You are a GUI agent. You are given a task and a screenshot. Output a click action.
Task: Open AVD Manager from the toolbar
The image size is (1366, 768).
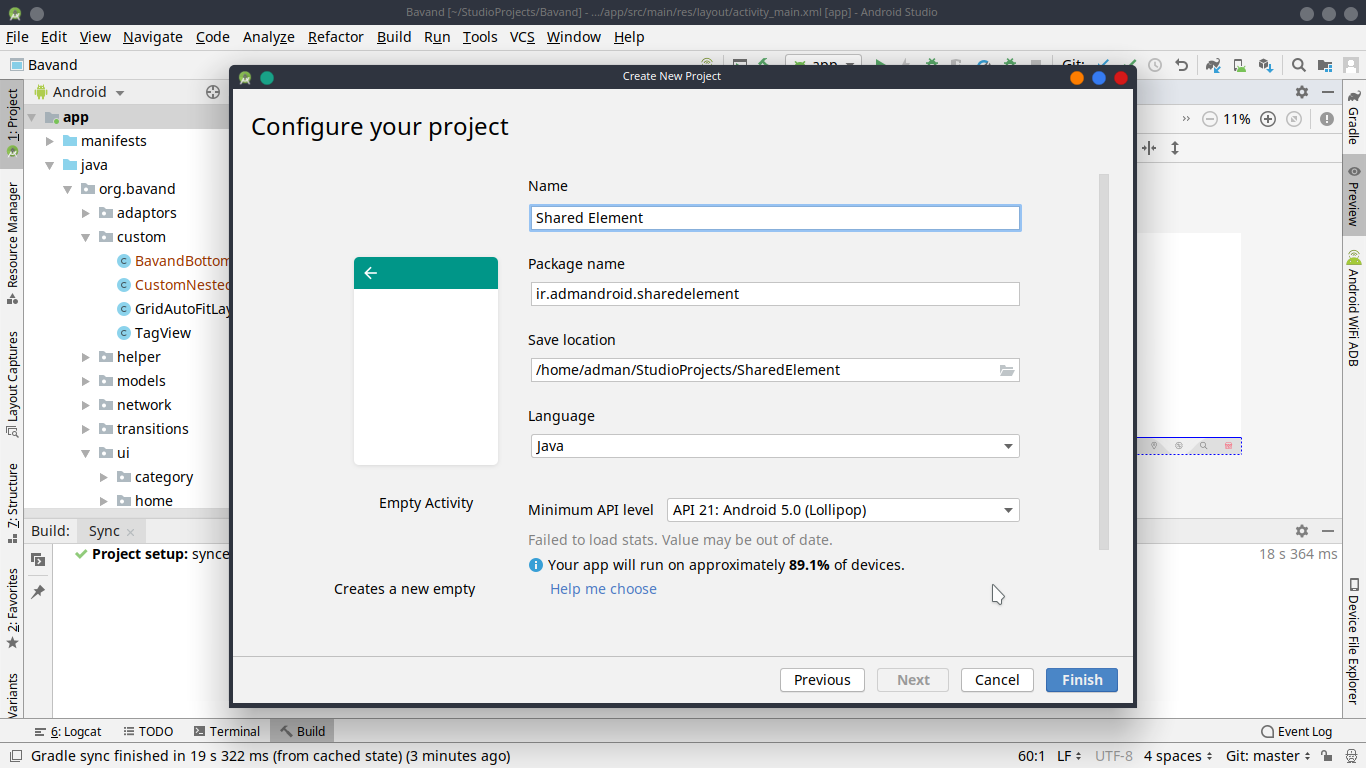1239,65
